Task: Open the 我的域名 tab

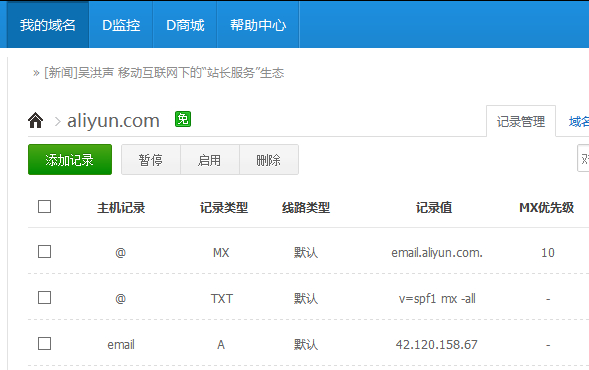Action: click(48, 25)
